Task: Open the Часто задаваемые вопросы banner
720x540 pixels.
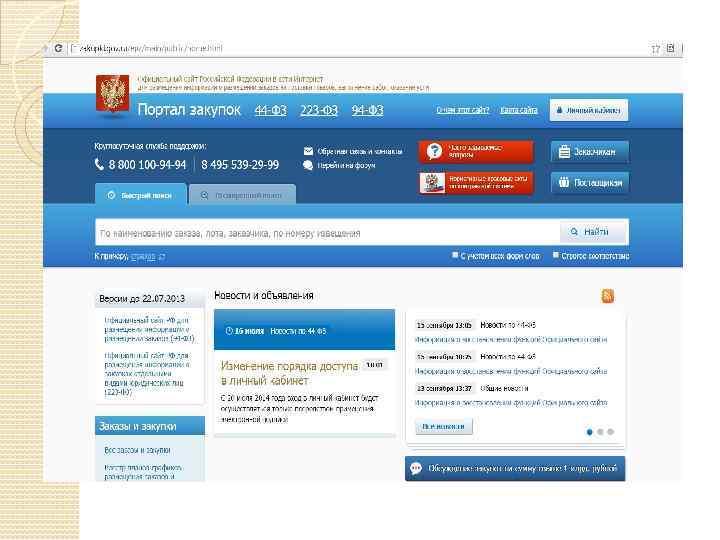Action: [x=476, y=152]
